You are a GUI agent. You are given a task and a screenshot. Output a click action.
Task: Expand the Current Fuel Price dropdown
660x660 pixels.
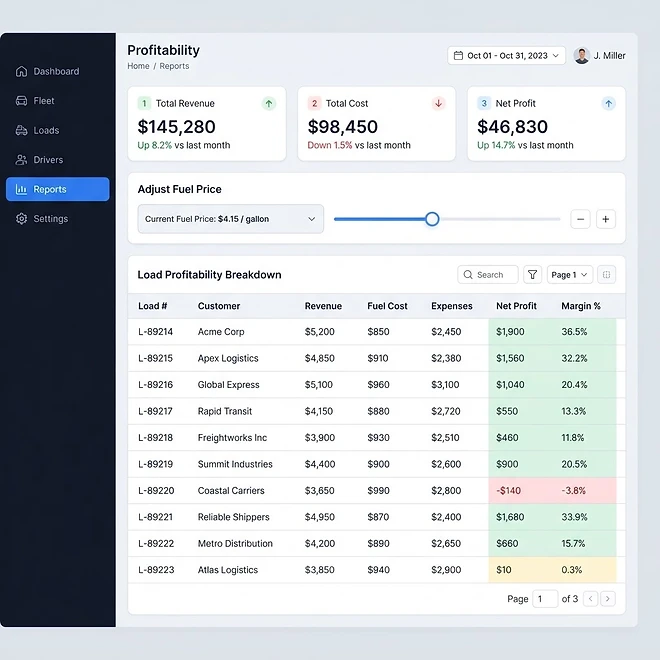pyautogui.click(x=231, y=219)
